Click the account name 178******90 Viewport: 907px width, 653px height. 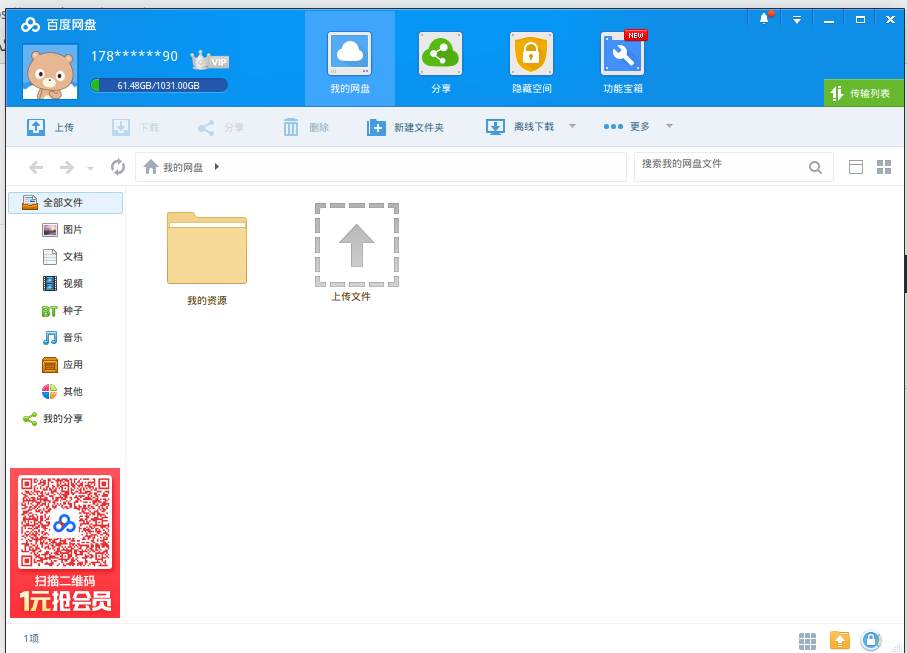[134, 56]
